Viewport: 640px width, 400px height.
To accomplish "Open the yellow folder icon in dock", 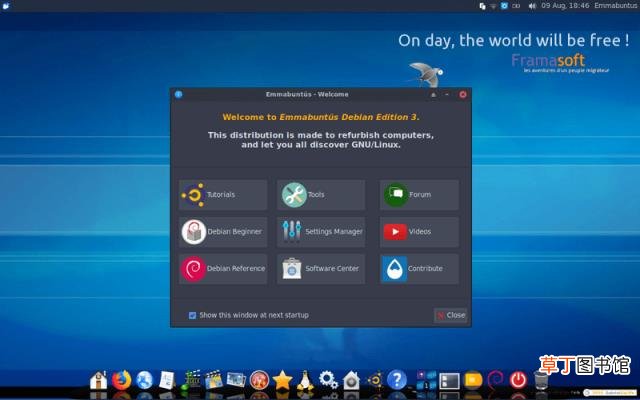I will (473, 380).
